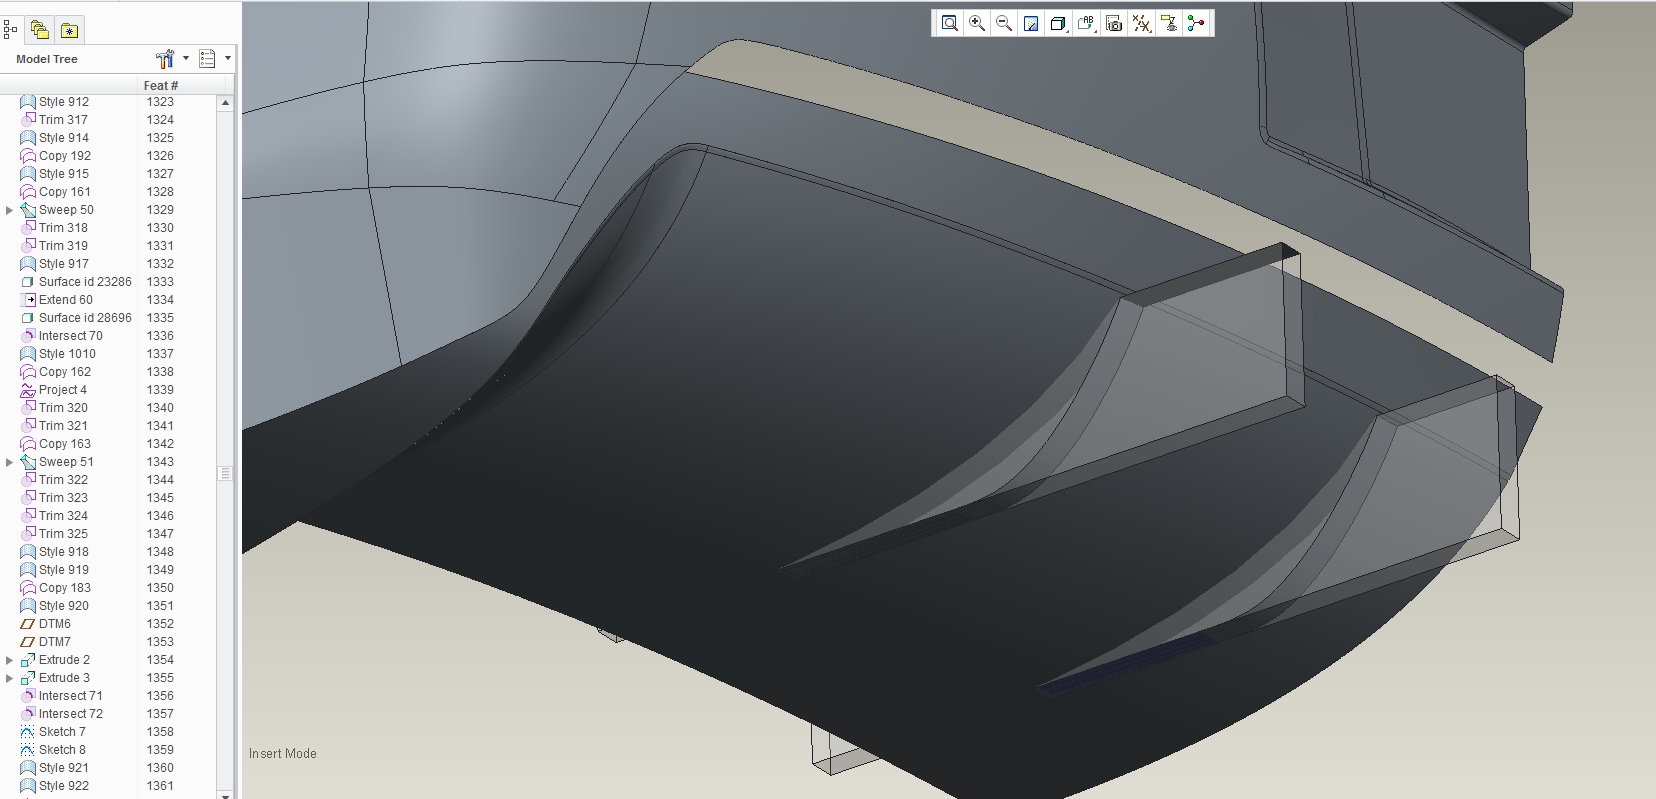The height and width of the screenshot is (799, 1656).
Task: Click the Model Tree panel title
Action: pos(47,59)
